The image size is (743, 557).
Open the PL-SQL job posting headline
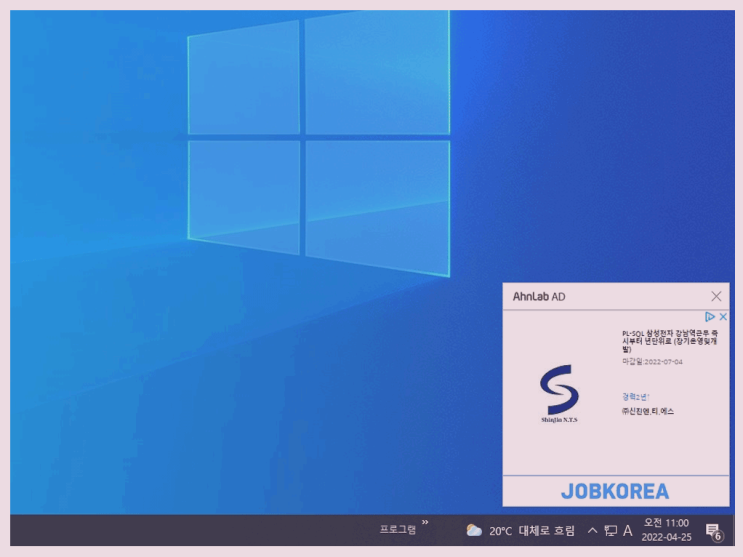[x=670, y=341]
